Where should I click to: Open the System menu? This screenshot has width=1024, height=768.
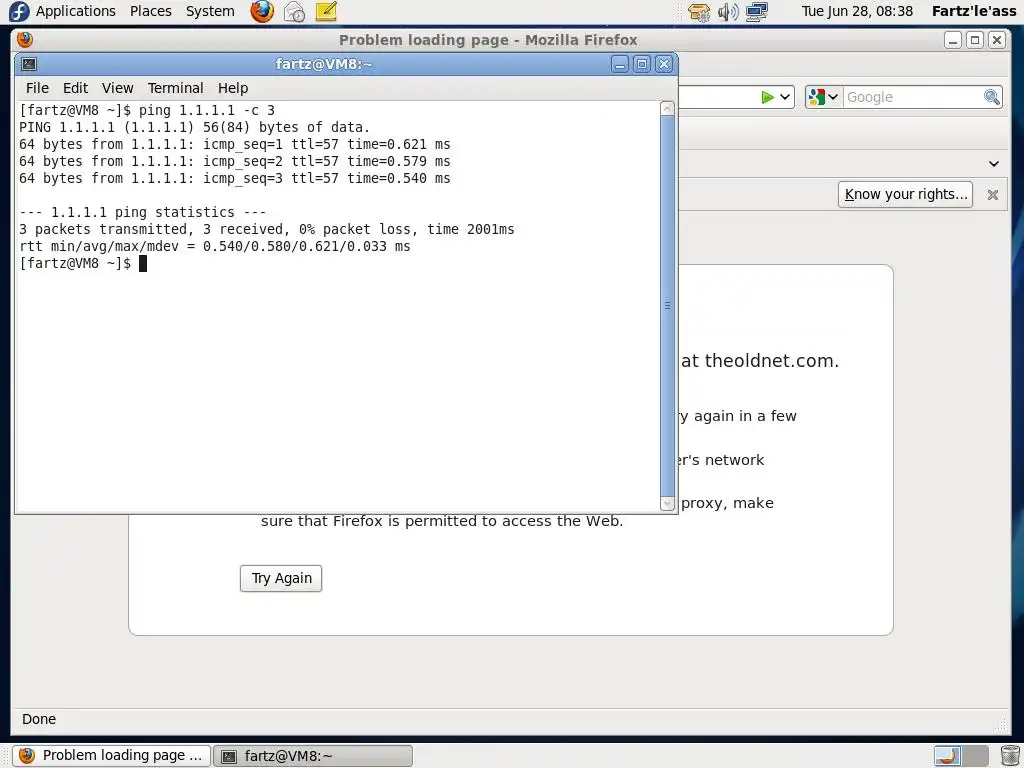click(x=210, y=11)
